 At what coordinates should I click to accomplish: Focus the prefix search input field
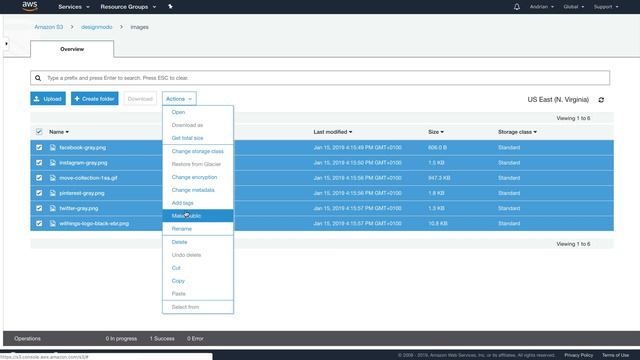coord(320,78)
